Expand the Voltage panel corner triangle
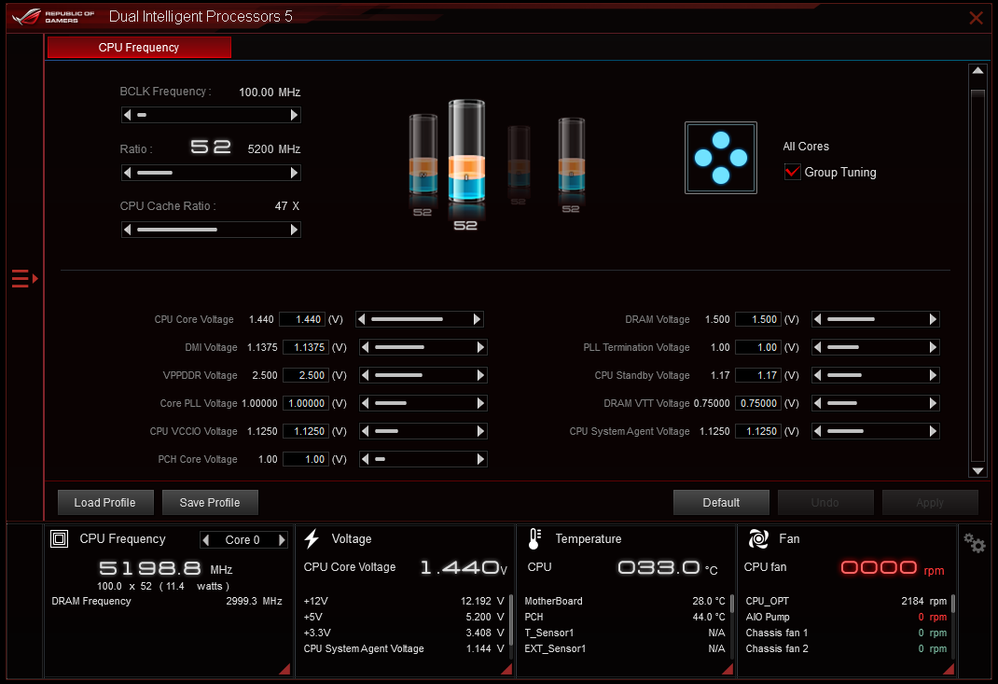 (x=507, y=668)
